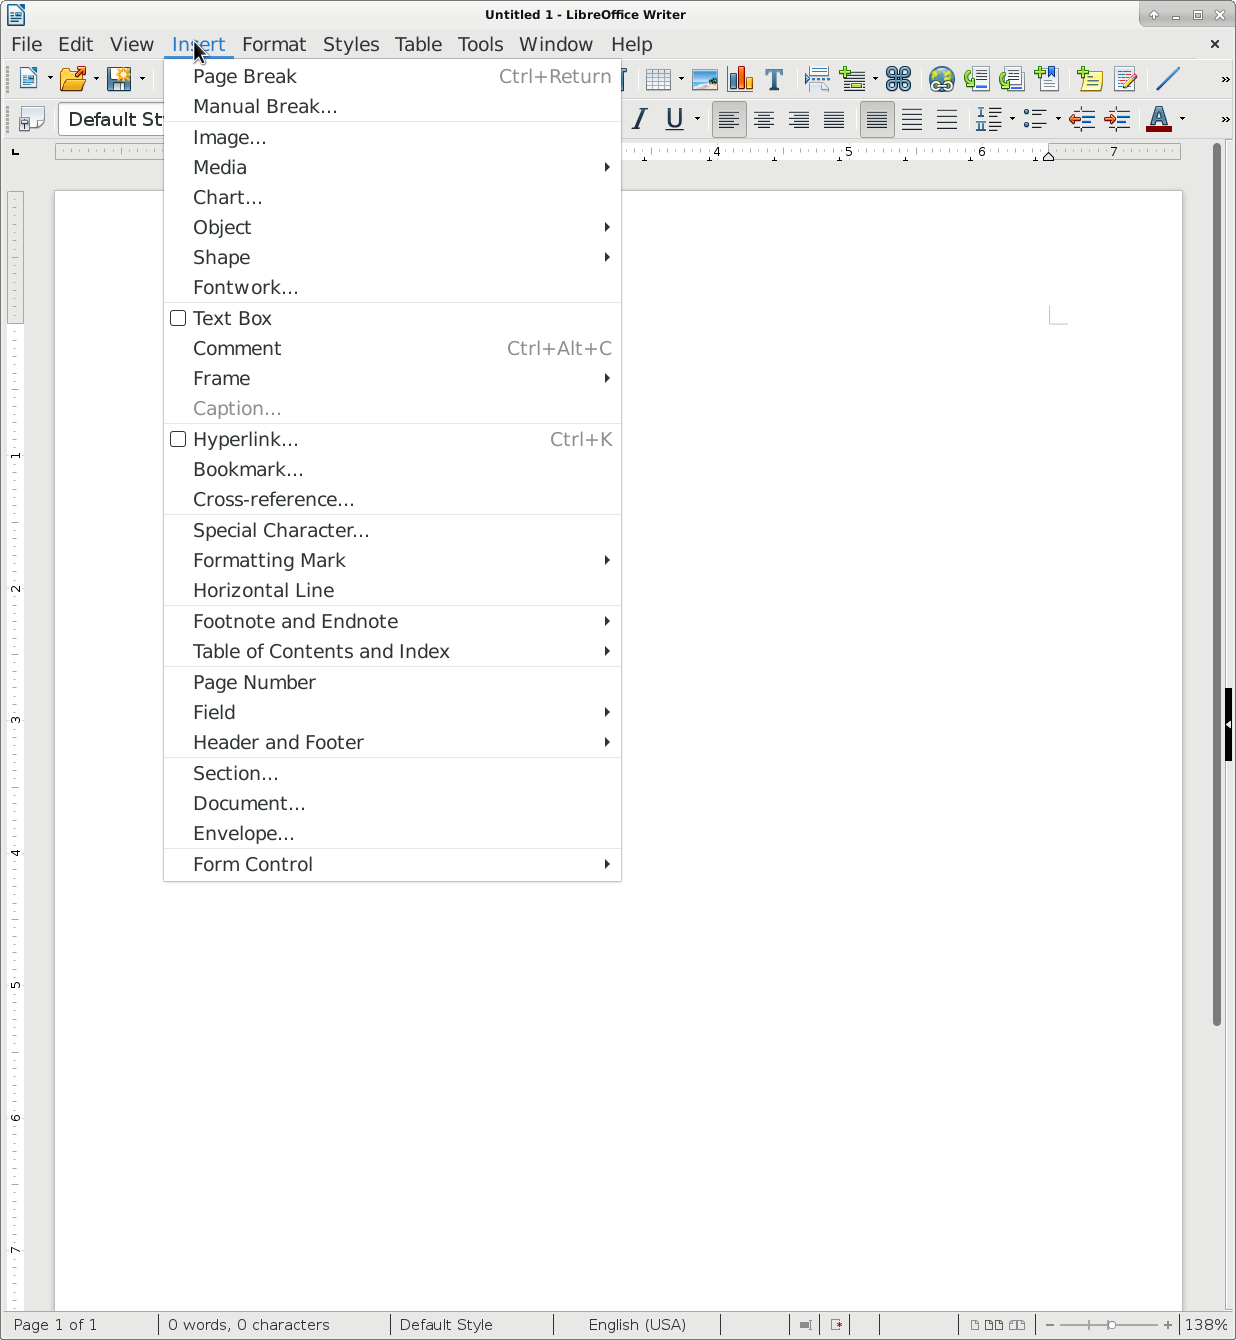This screenshot has height=1340, width=1236.
Task: Click the Italic formatting icon
Action: (640, 120)
